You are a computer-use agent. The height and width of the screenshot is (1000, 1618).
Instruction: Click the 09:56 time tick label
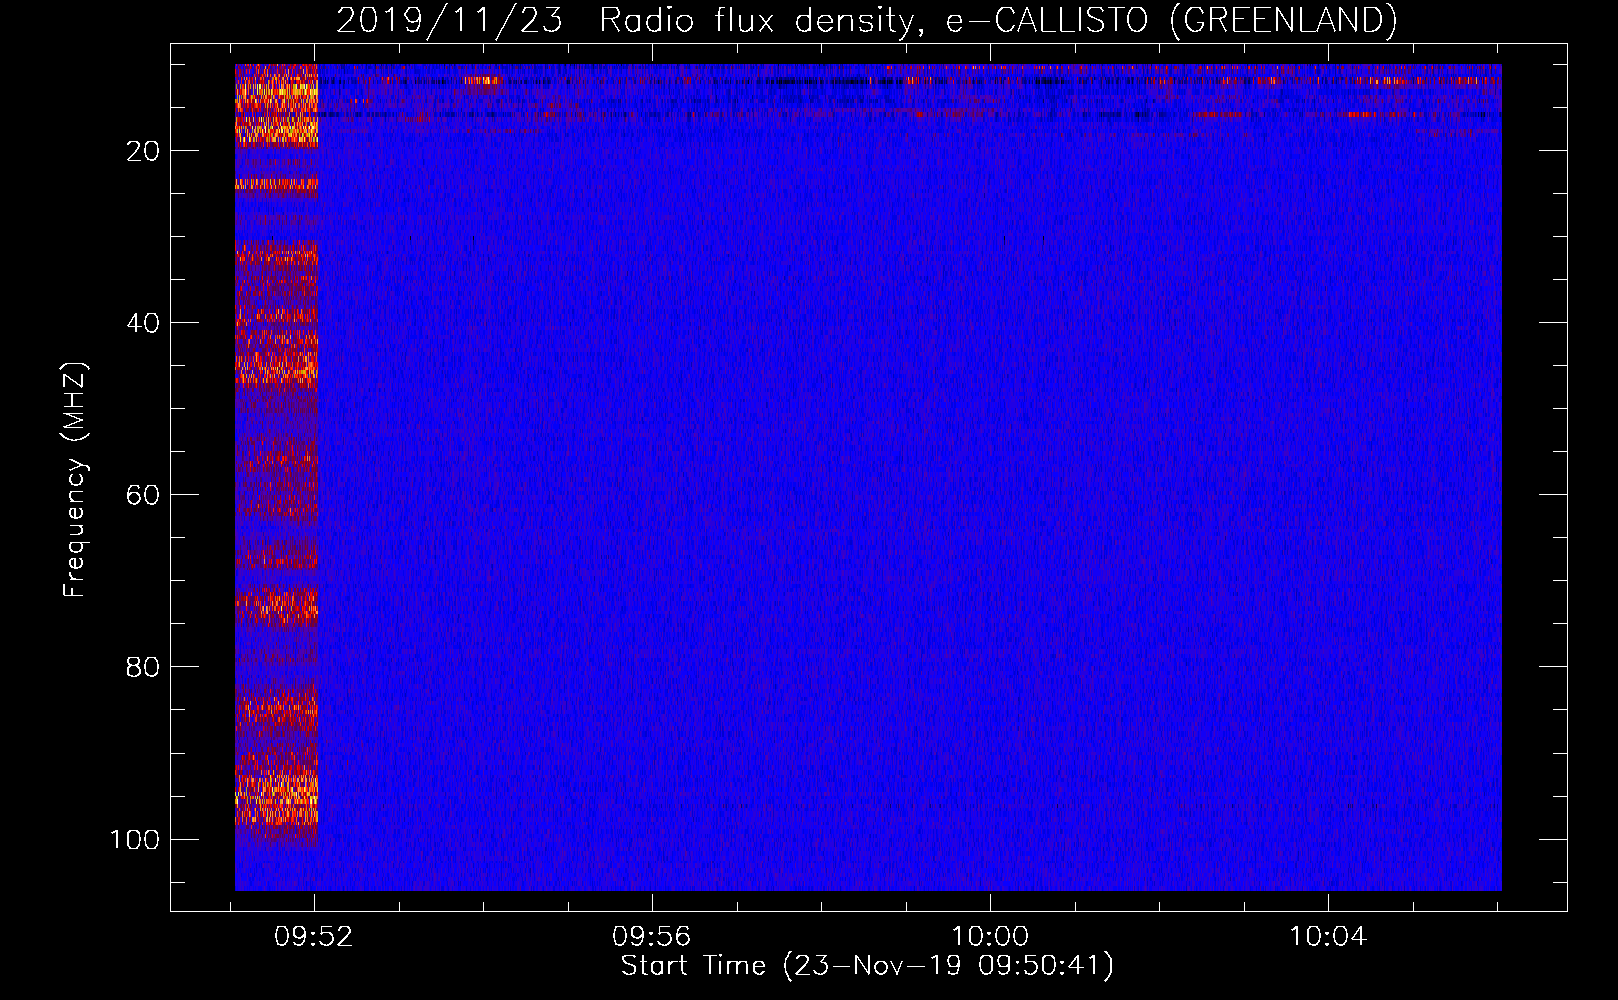(652, 936)
